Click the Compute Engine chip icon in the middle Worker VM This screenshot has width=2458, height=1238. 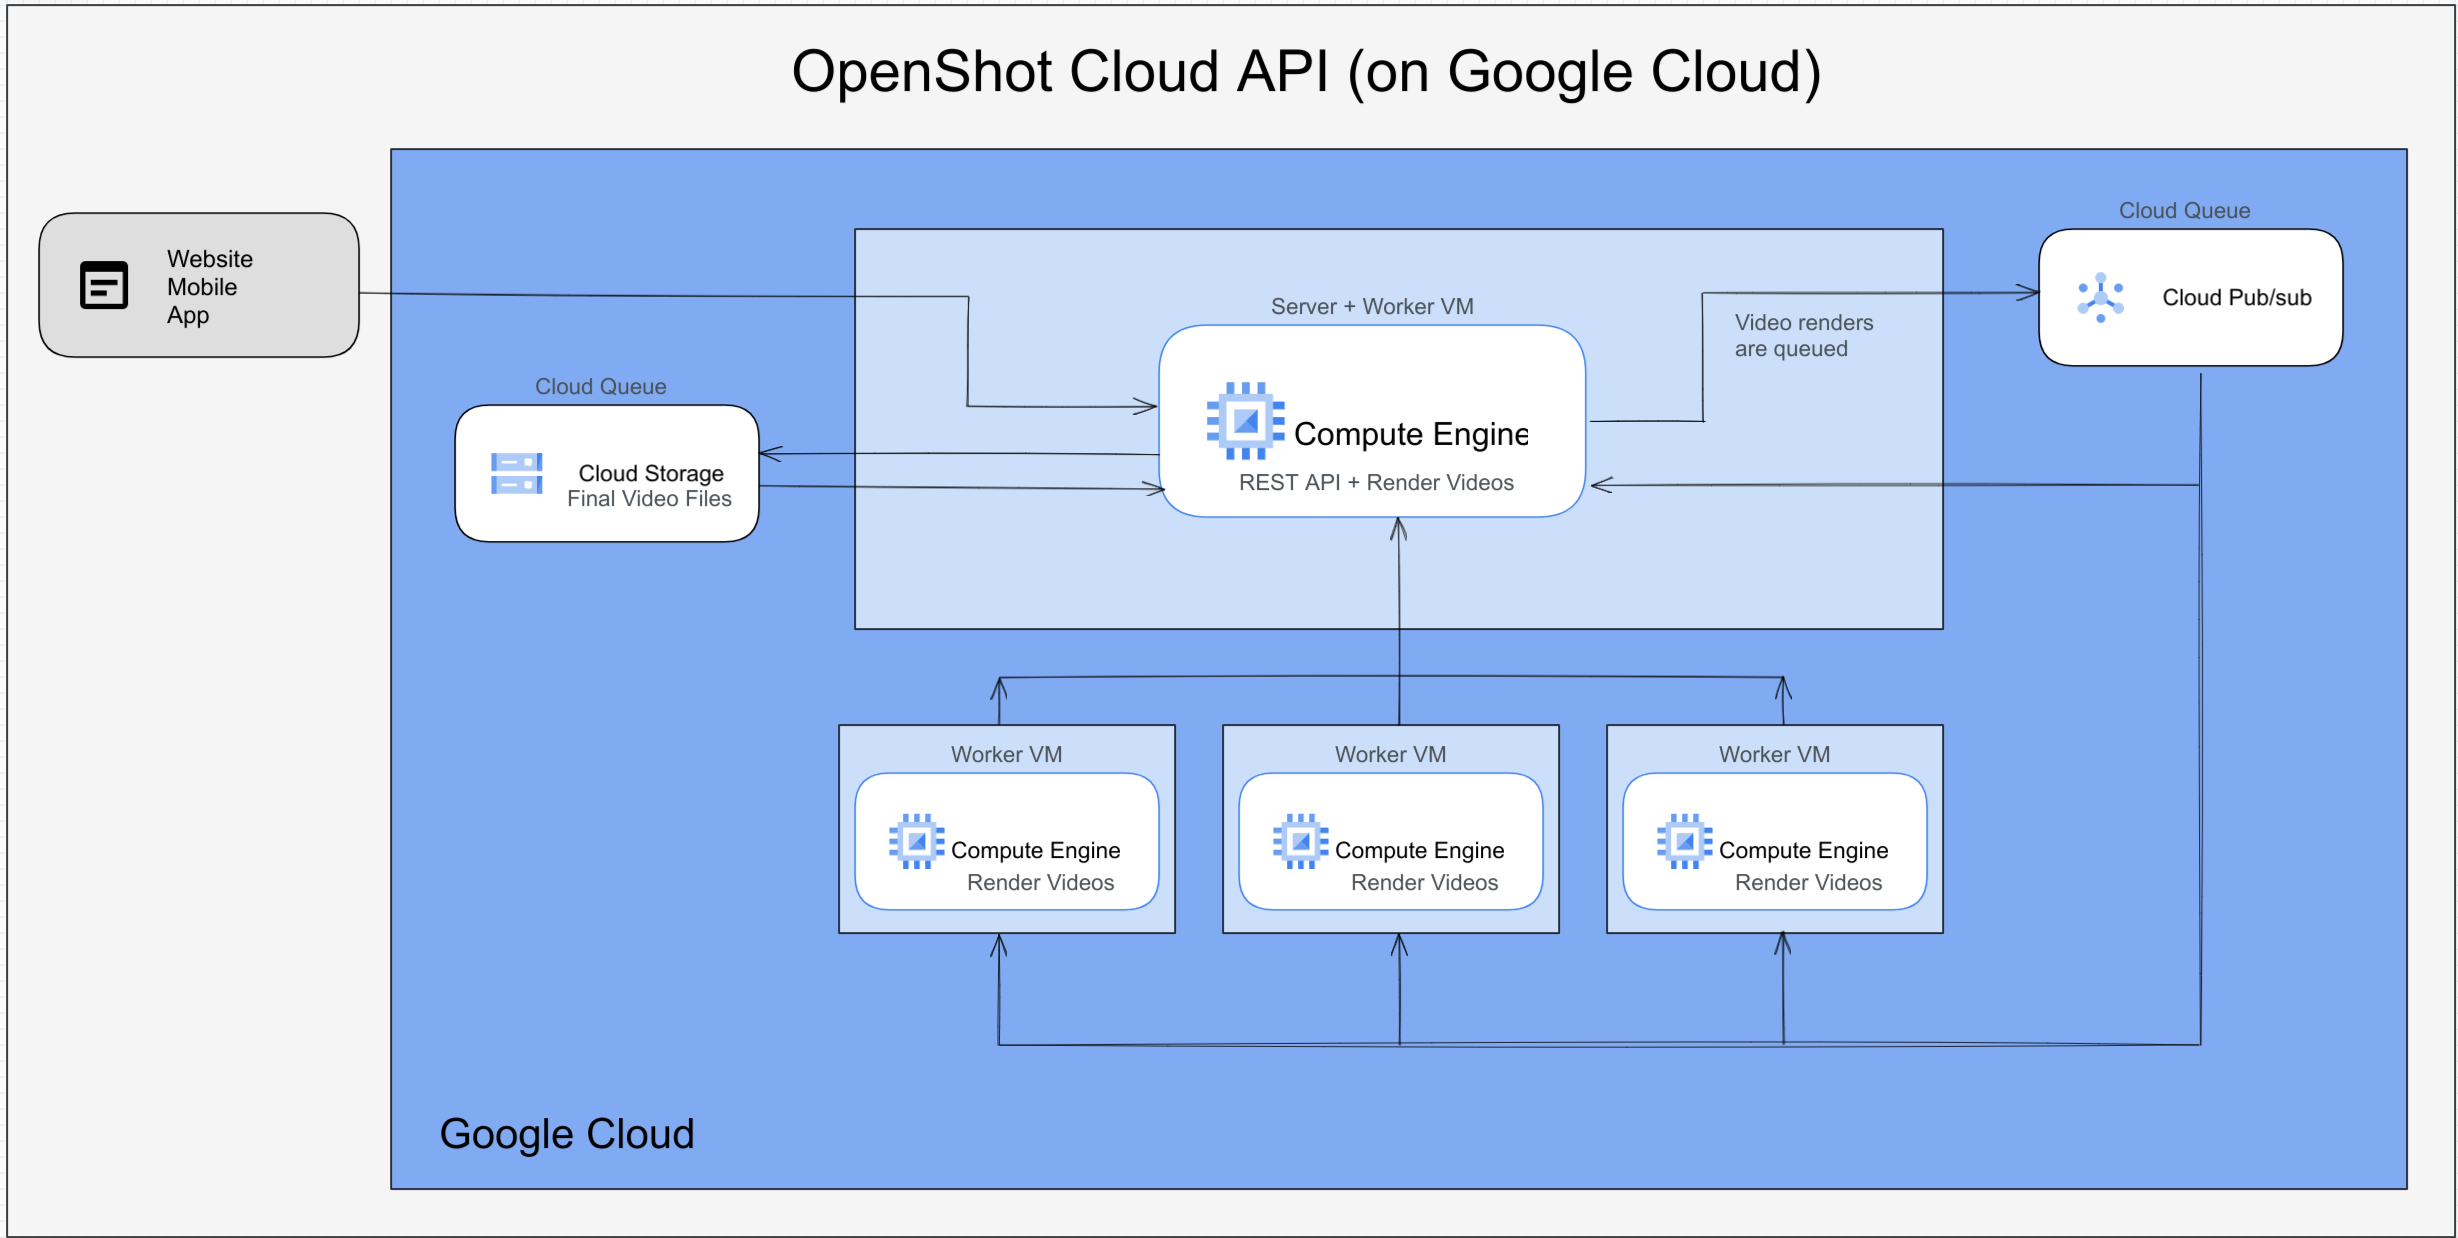click(1300, 841)
